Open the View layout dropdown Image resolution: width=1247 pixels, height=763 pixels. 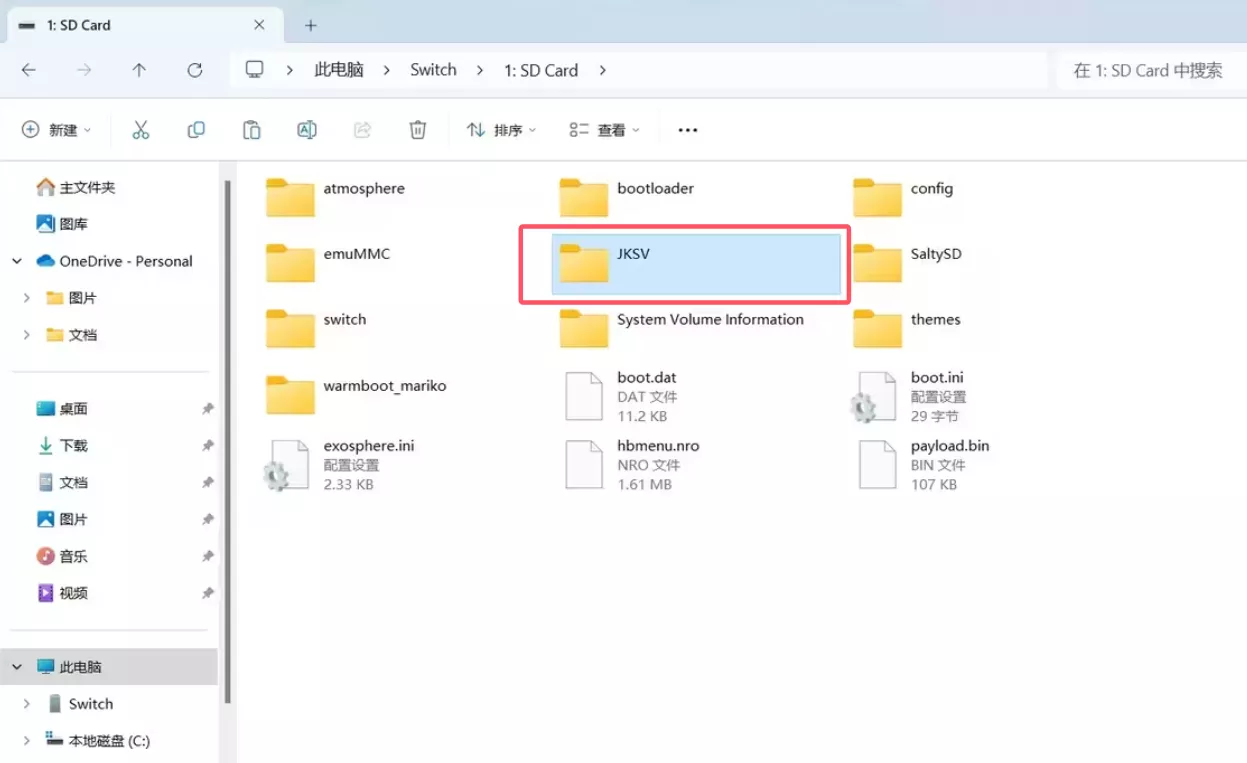point(603,130)
